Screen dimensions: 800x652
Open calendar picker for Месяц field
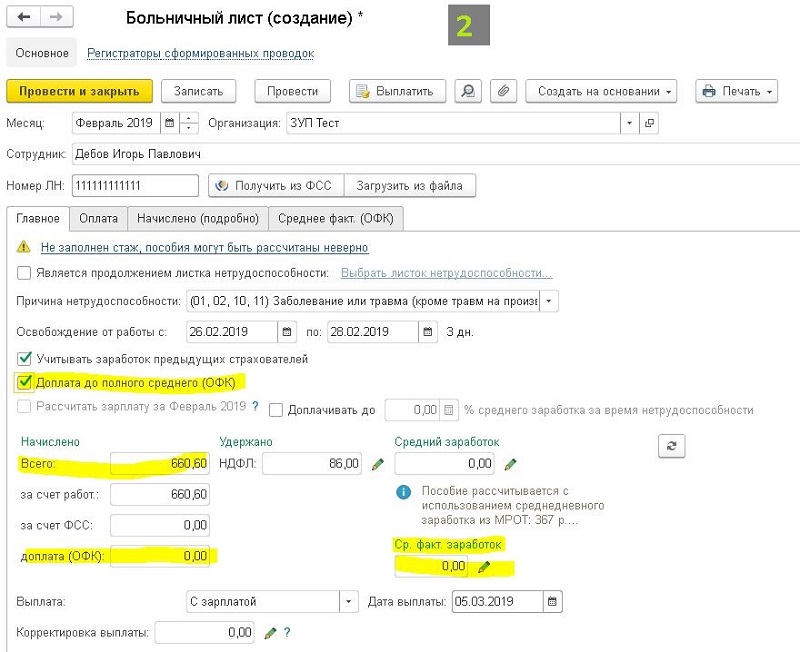point(168,123)
